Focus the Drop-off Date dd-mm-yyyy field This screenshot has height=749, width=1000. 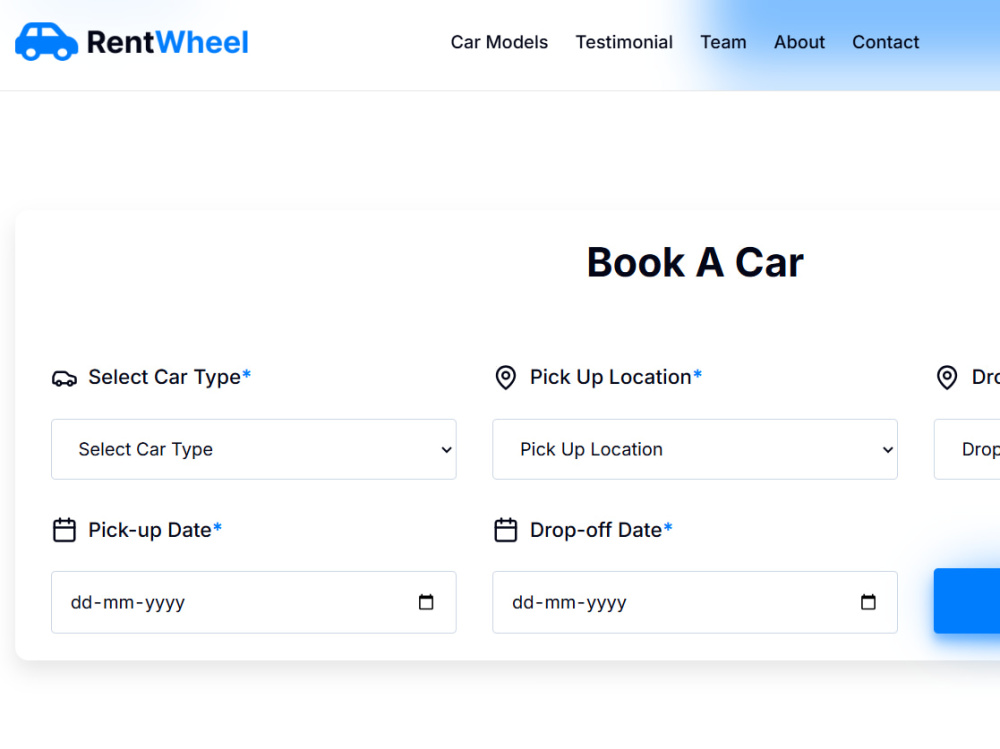click(x=695, y=602)
